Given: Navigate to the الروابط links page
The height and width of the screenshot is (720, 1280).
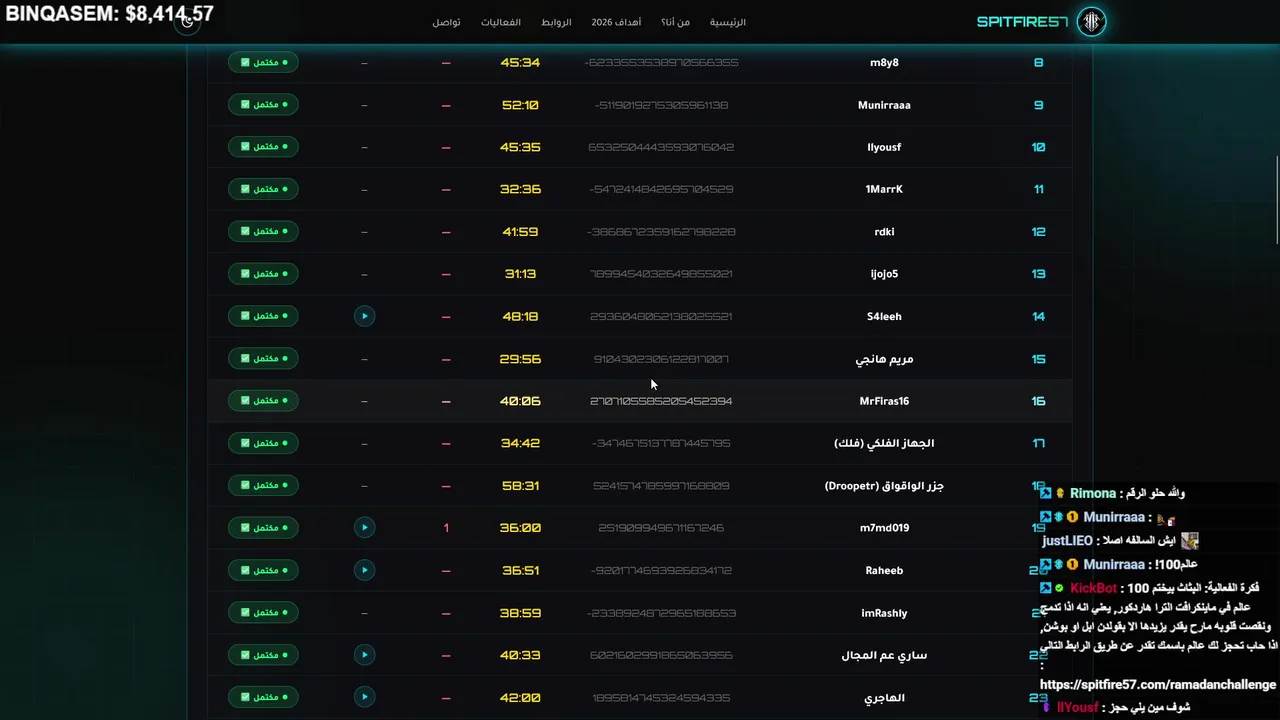Looking at the screenshot, I should point(556,22).
